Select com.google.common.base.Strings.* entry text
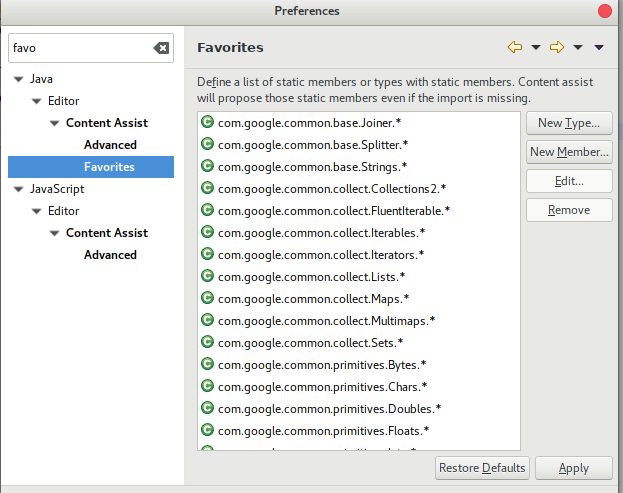This screenshot has height=493, width=623. click(x=312, y=167)
